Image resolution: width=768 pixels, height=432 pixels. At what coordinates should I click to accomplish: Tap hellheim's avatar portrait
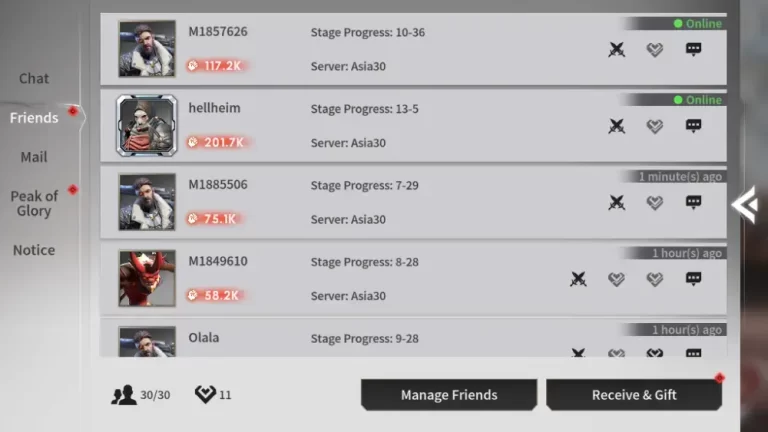147,126
